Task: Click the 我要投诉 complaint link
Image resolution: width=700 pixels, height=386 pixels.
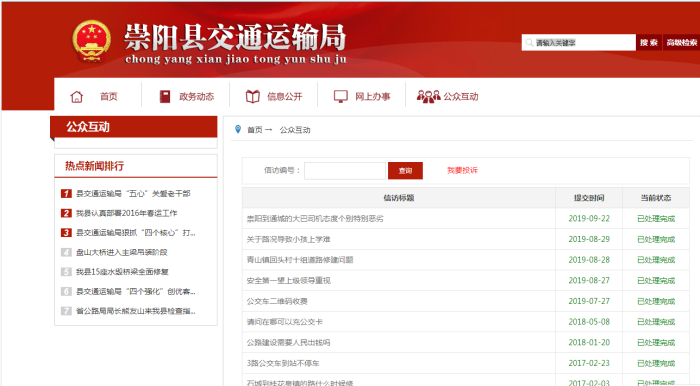Action: pyautogui.click(x=462, y=170)
